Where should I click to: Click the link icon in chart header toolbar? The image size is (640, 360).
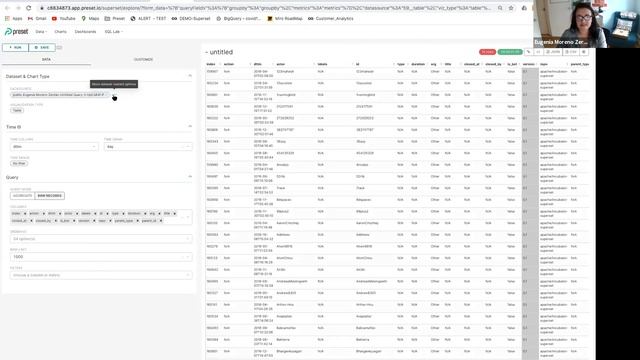[x=529, y=52]
